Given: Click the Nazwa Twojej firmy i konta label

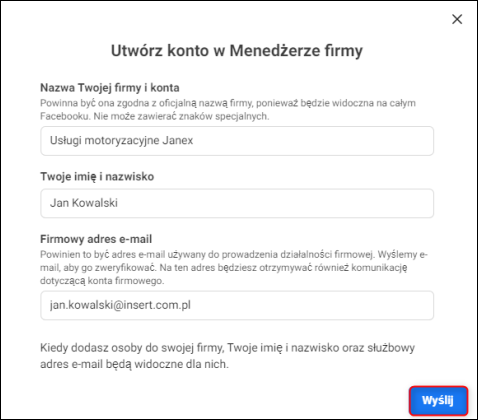Looking at the screenshot, I should tap(110, 88).
